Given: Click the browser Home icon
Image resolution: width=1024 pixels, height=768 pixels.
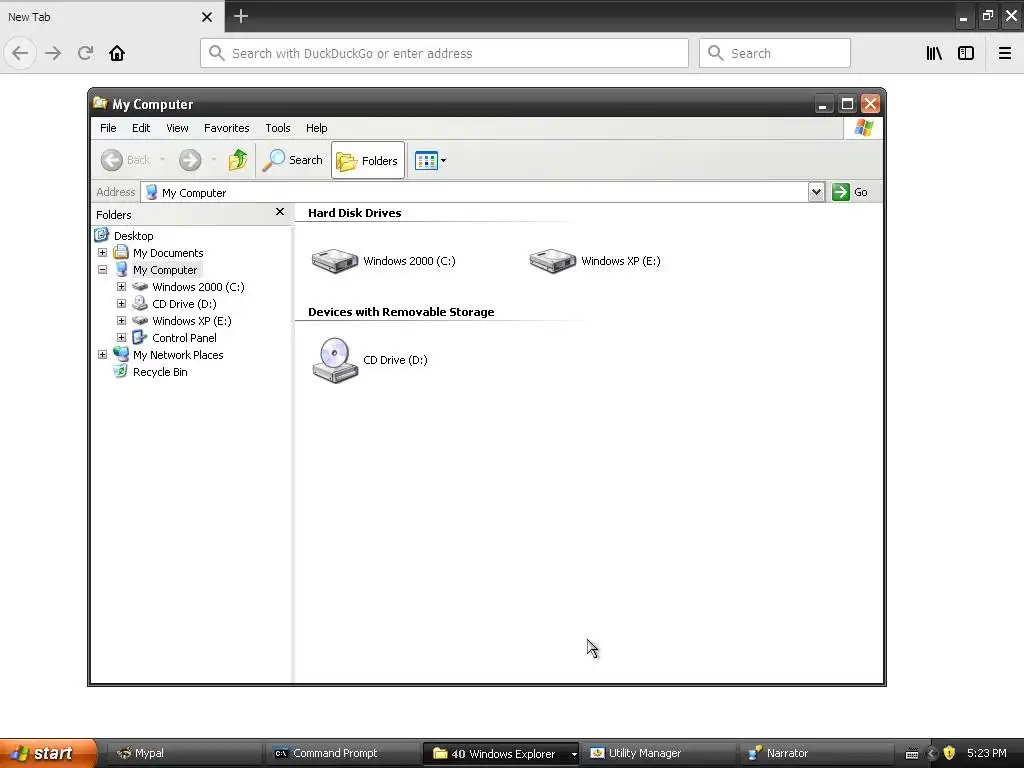Looking at the screenshot, I should coord(117,53).
